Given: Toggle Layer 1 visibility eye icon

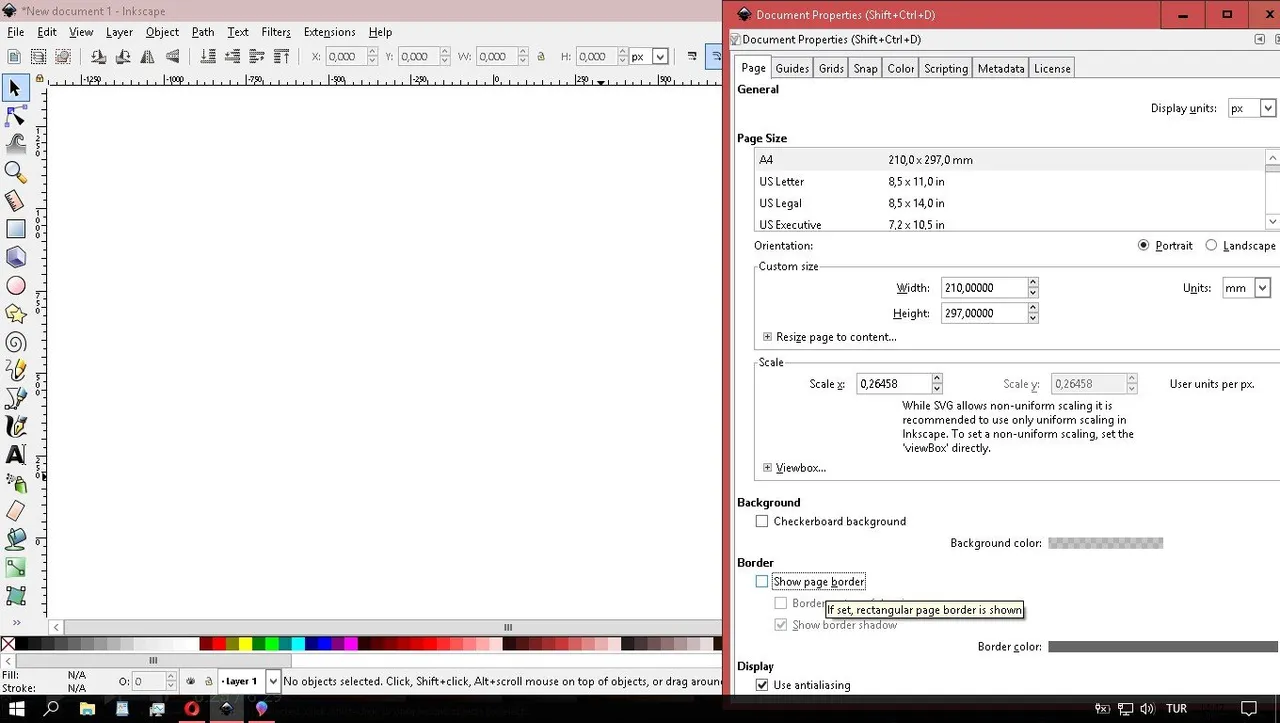Looking at the screenshot, I should tap(191, 681).
